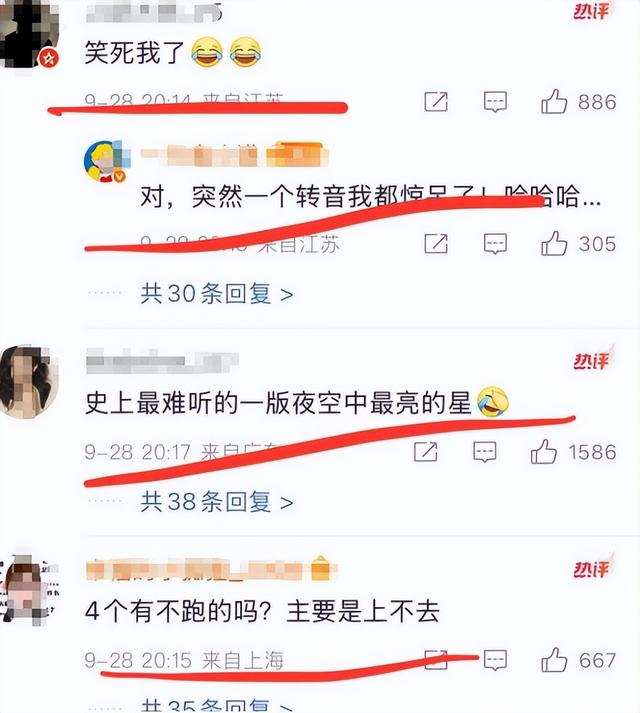The image size is (640, 713).
Task: Open the cartoon avatar of replying user
Action: point(106,161)
